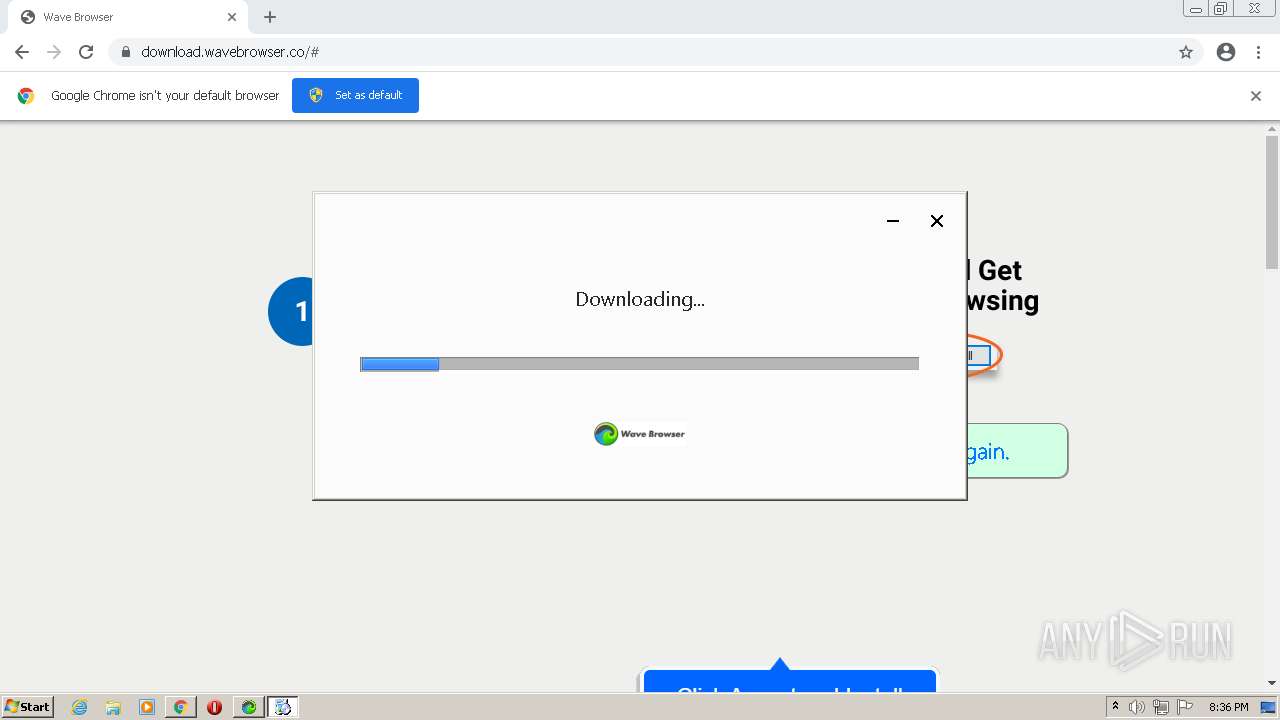Bookmark this page with the star icon
The height and width of the screenshot is (720, 1280).
coord(1186,52)
